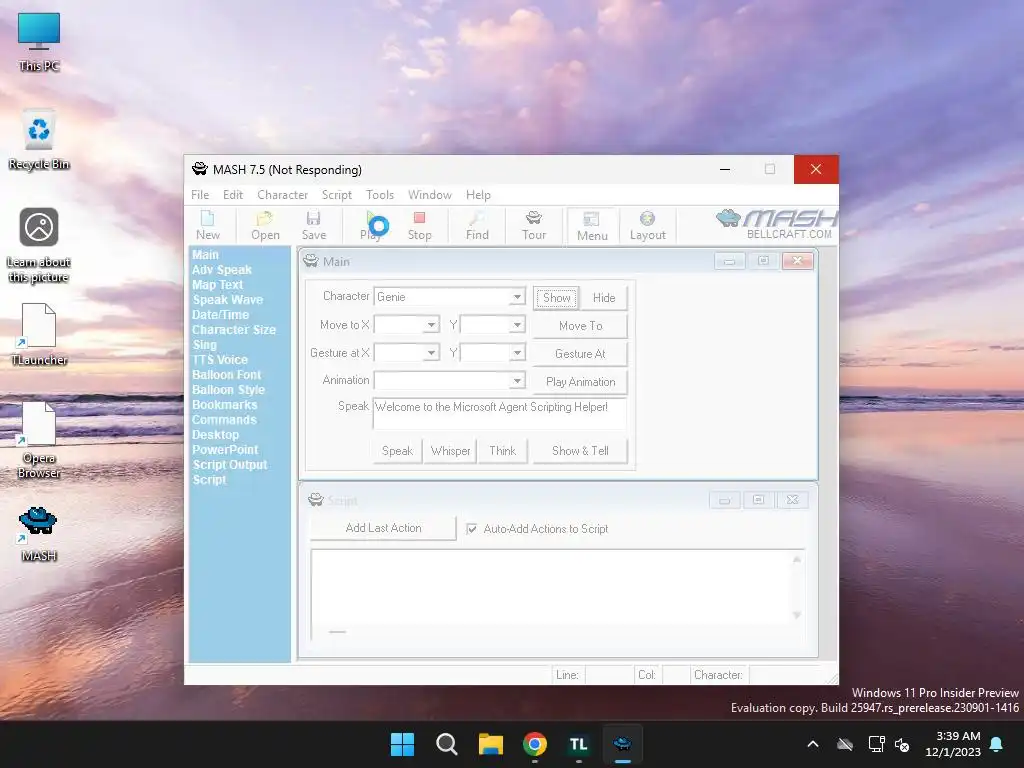This screenshot has width=1024, height=768.
Task: Click the Move To button
Action: (581, 325)
